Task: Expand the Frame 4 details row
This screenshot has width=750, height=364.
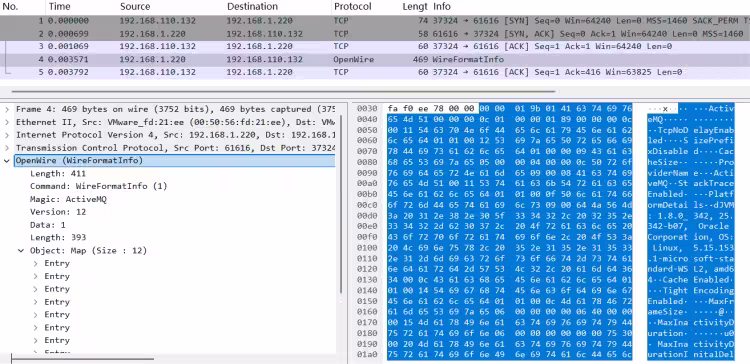Action: pyautogui.click(x=7, y=109)
